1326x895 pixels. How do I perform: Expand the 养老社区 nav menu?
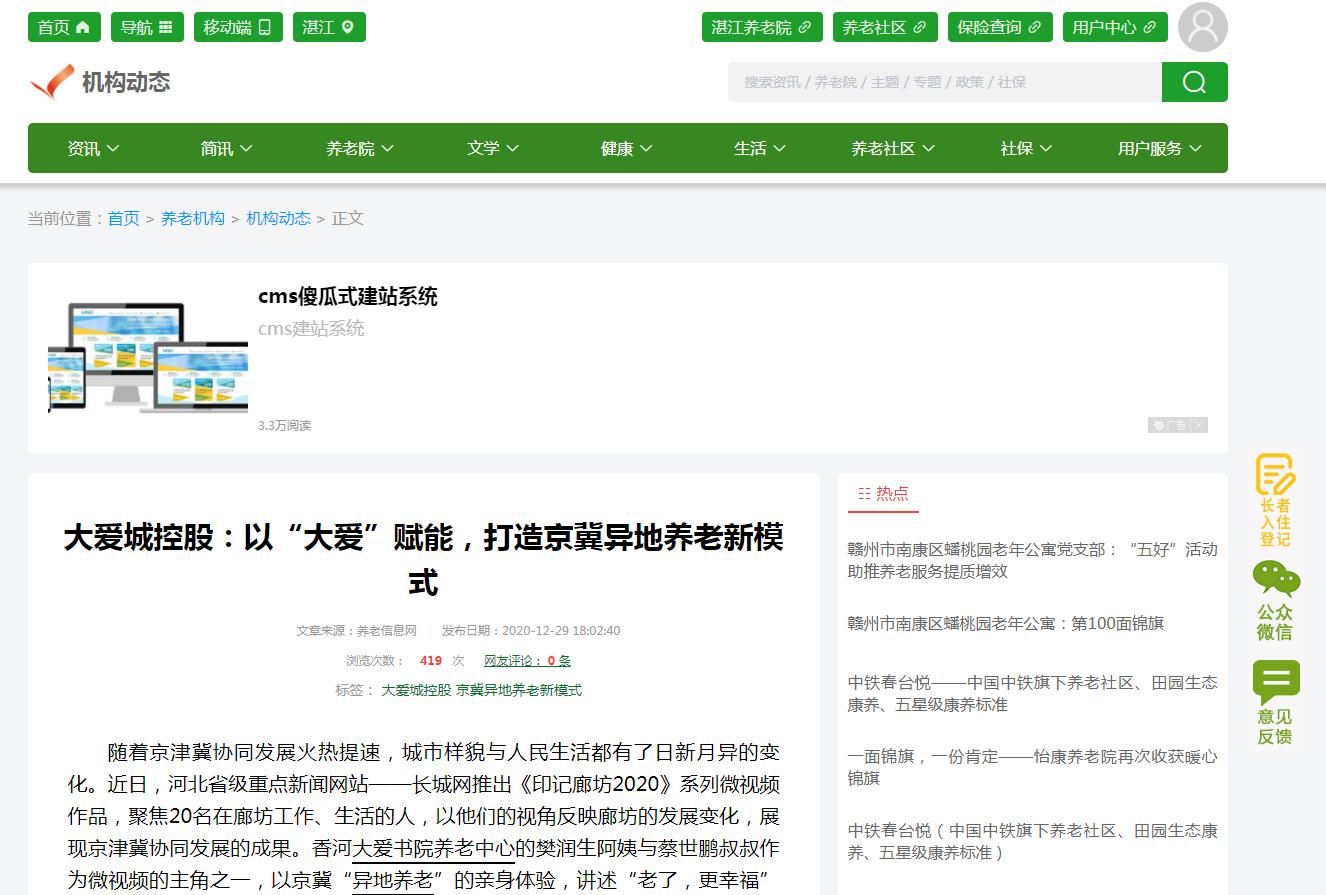click(x=893, y=148)
